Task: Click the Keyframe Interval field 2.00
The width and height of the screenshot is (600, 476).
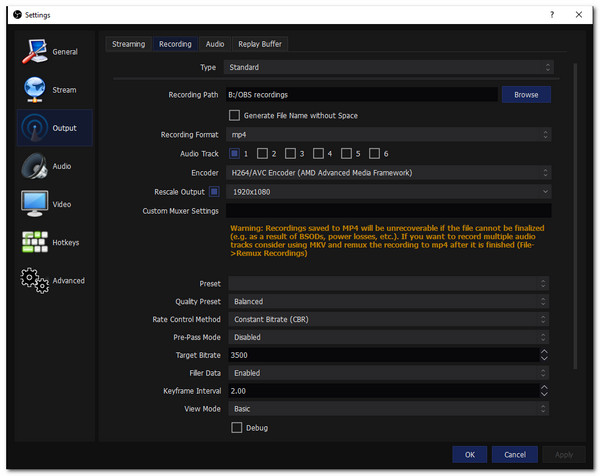Action: [x=384, y=391]
